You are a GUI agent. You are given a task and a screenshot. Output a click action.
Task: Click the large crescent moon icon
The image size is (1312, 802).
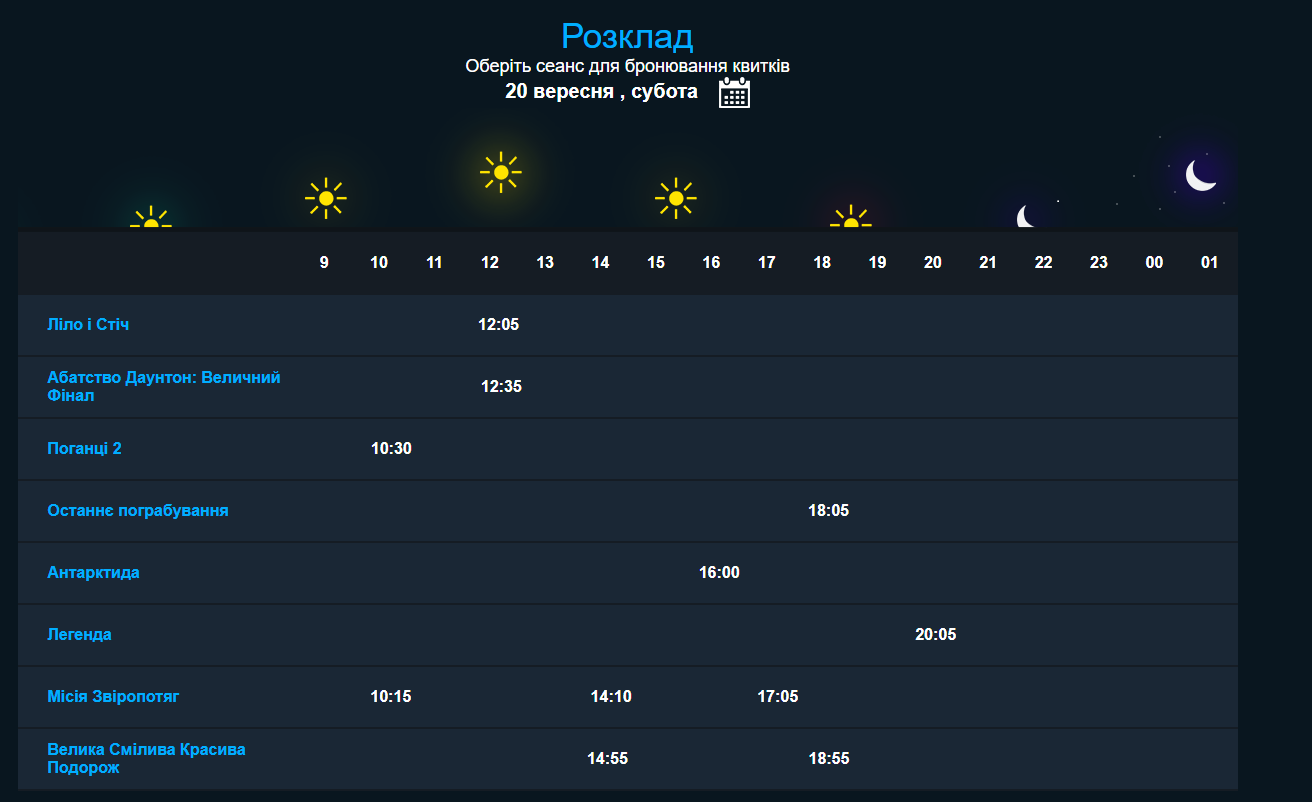click(x=1200, y=175)
